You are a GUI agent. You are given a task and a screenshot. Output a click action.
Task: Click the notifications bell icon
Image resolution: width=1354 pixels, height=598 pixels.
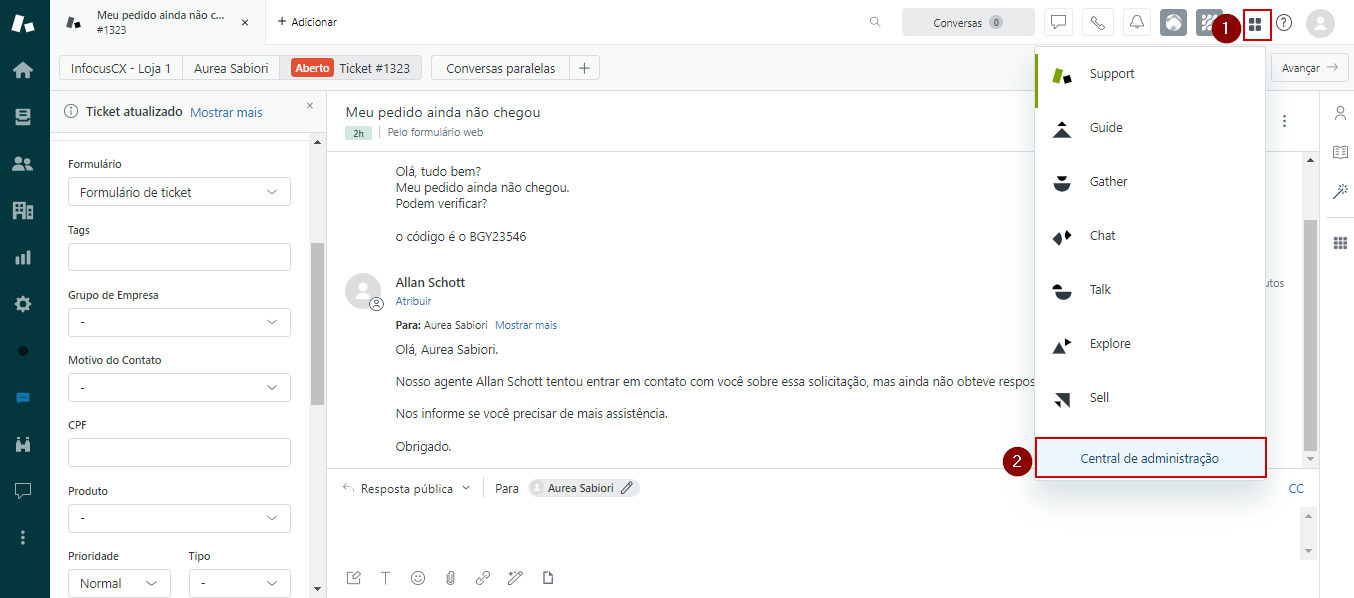[x=1137, y=22]
